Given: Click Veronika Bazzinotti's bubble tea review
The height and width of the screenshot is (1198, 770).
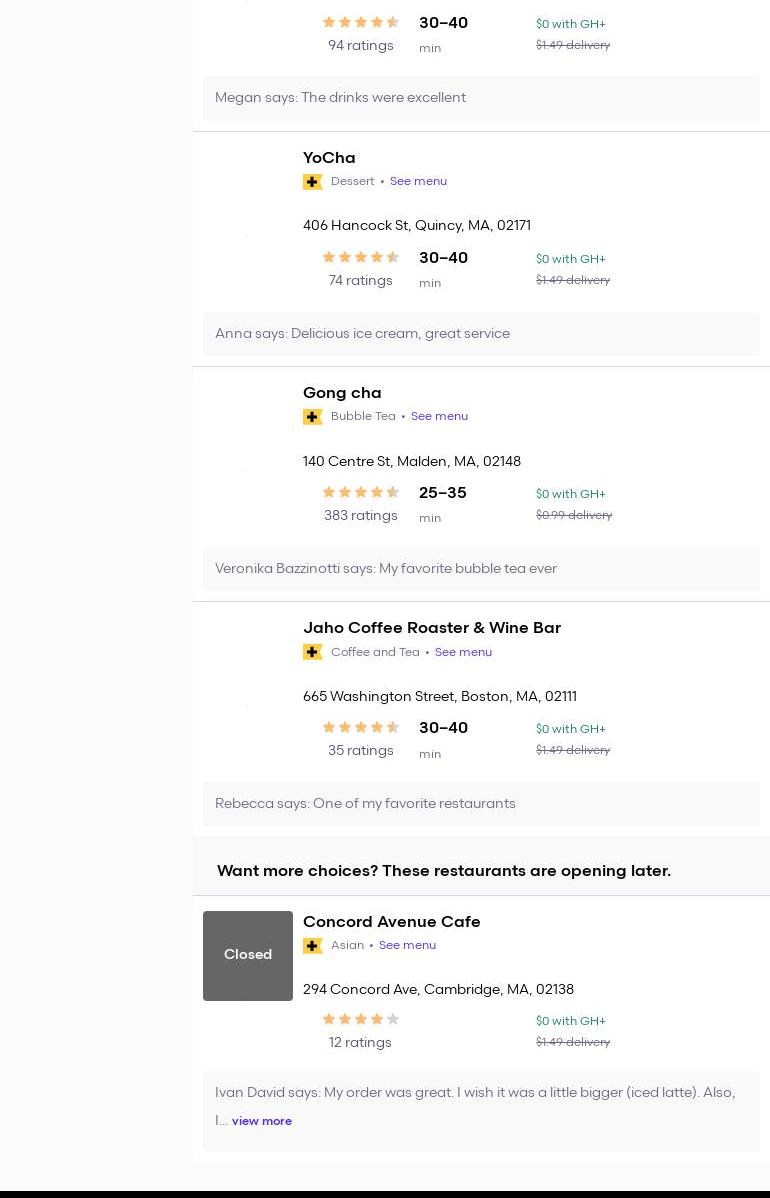Looking at the screenshot, I should [386, 569].
